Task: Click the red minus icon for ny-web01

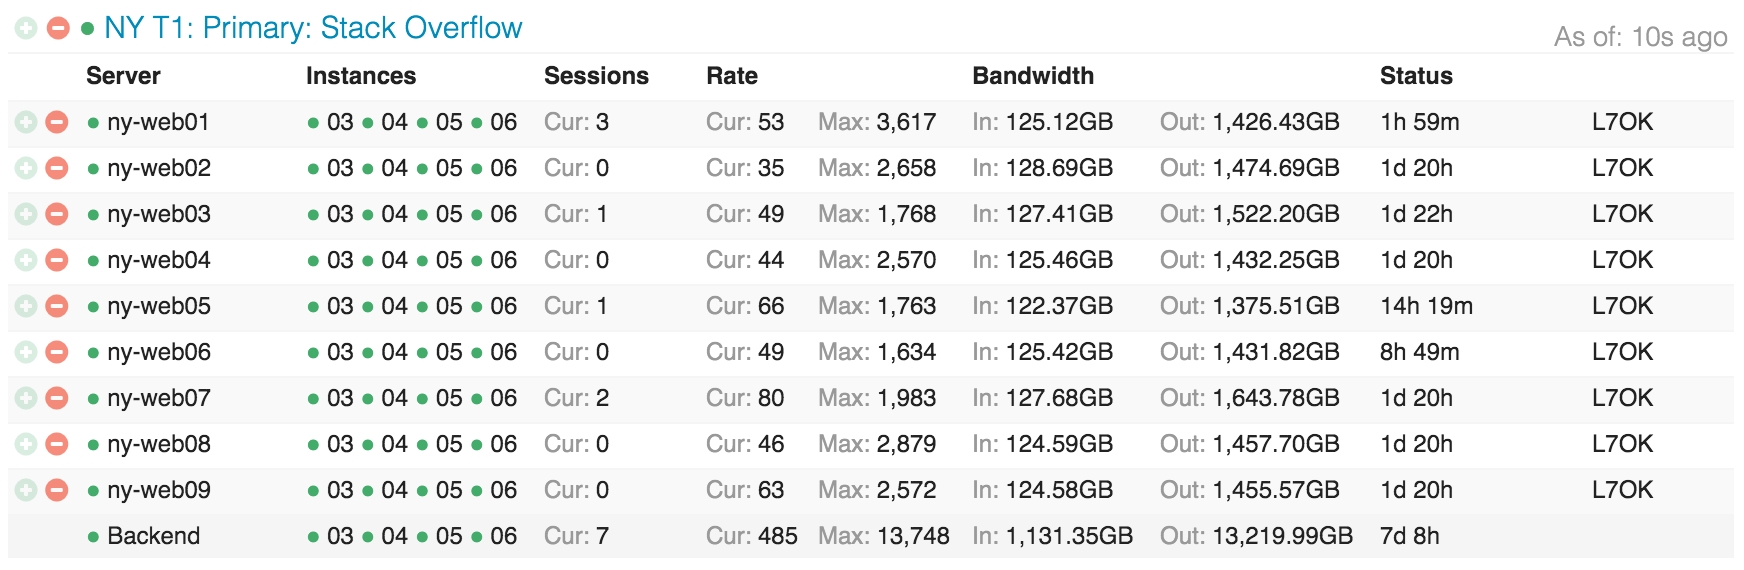Action: point(57,122)
